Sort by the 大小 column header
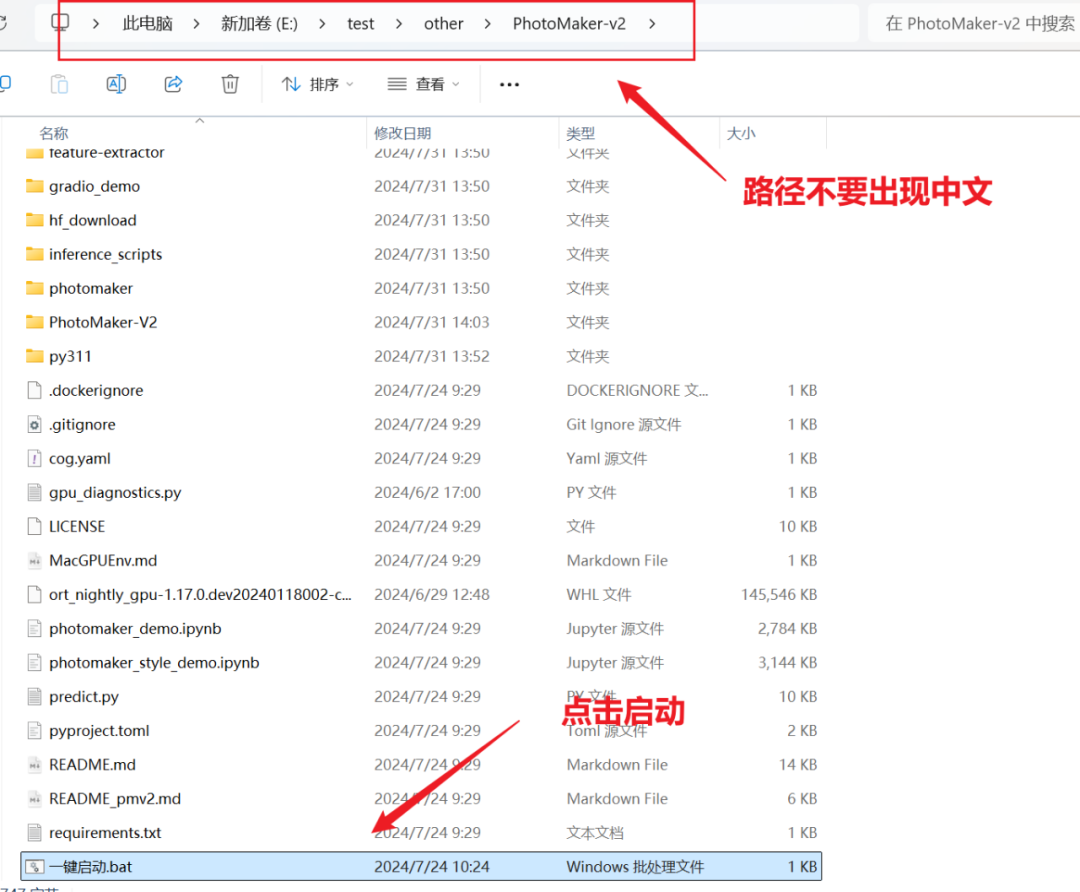This screenshot has height=892, width=1080. 741,133
